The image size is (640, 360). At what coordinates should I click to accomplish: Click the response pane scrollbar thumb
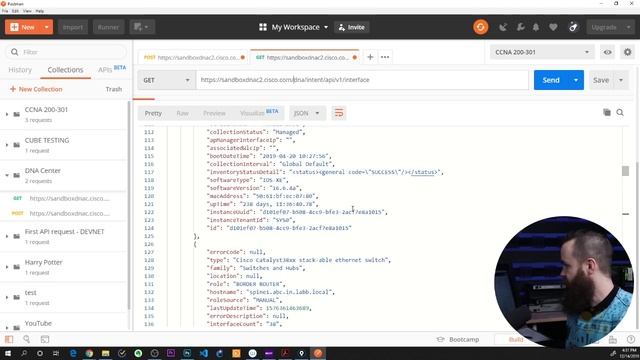[625, 171]
